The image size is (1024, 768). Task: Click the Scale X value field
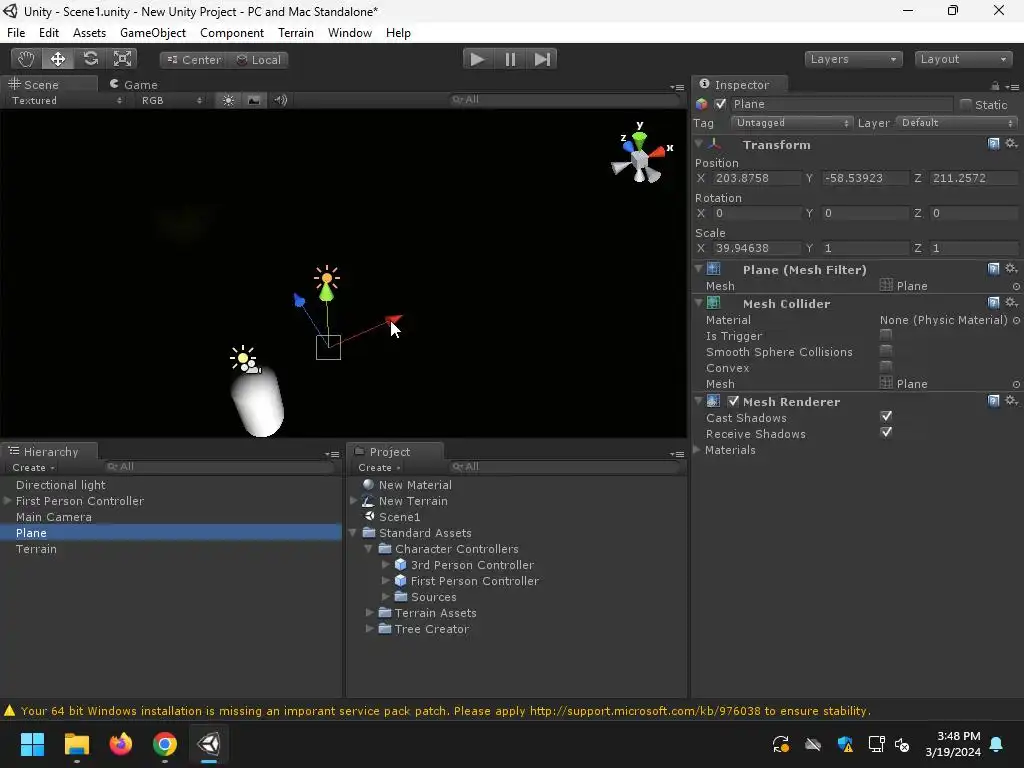756,248
